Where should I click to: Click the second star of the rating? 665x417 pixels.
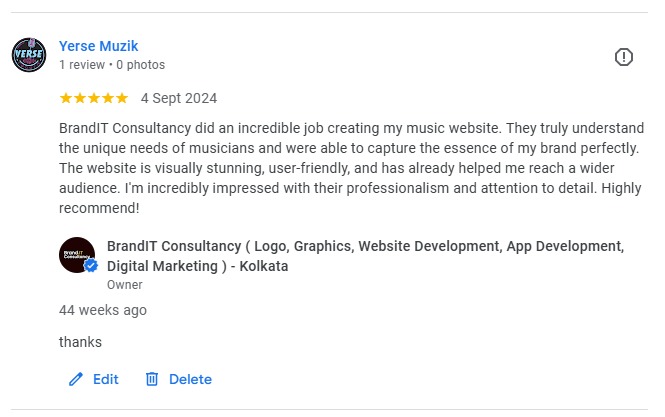coord(80,98)
